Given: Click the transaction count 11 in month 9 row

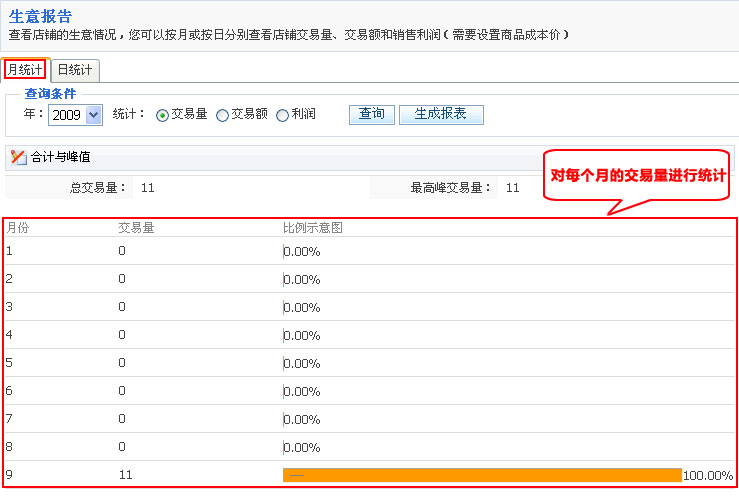Looking at the screenshot, I should click(126, 475).
